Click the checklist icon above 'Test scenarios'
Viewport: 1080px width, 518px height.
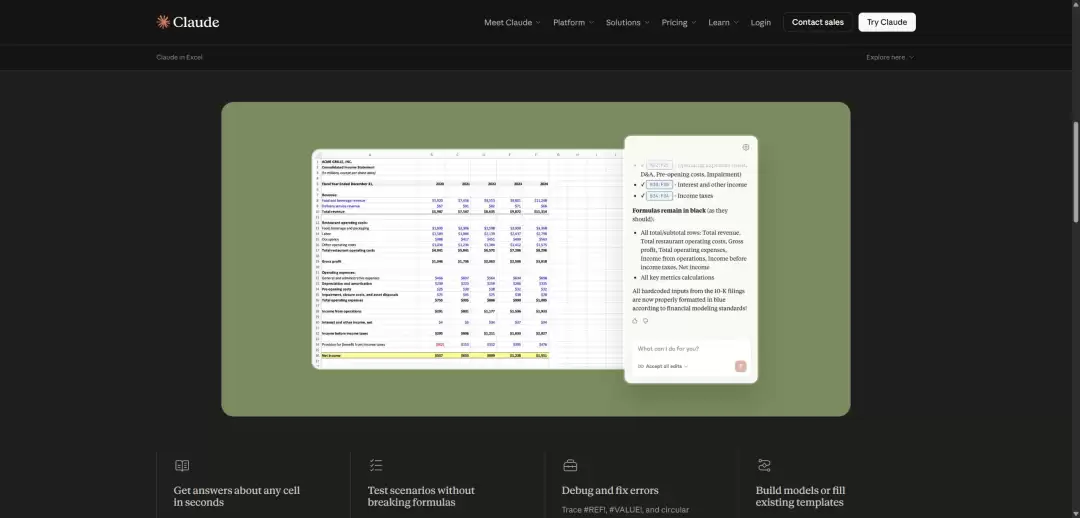(376, 466)
